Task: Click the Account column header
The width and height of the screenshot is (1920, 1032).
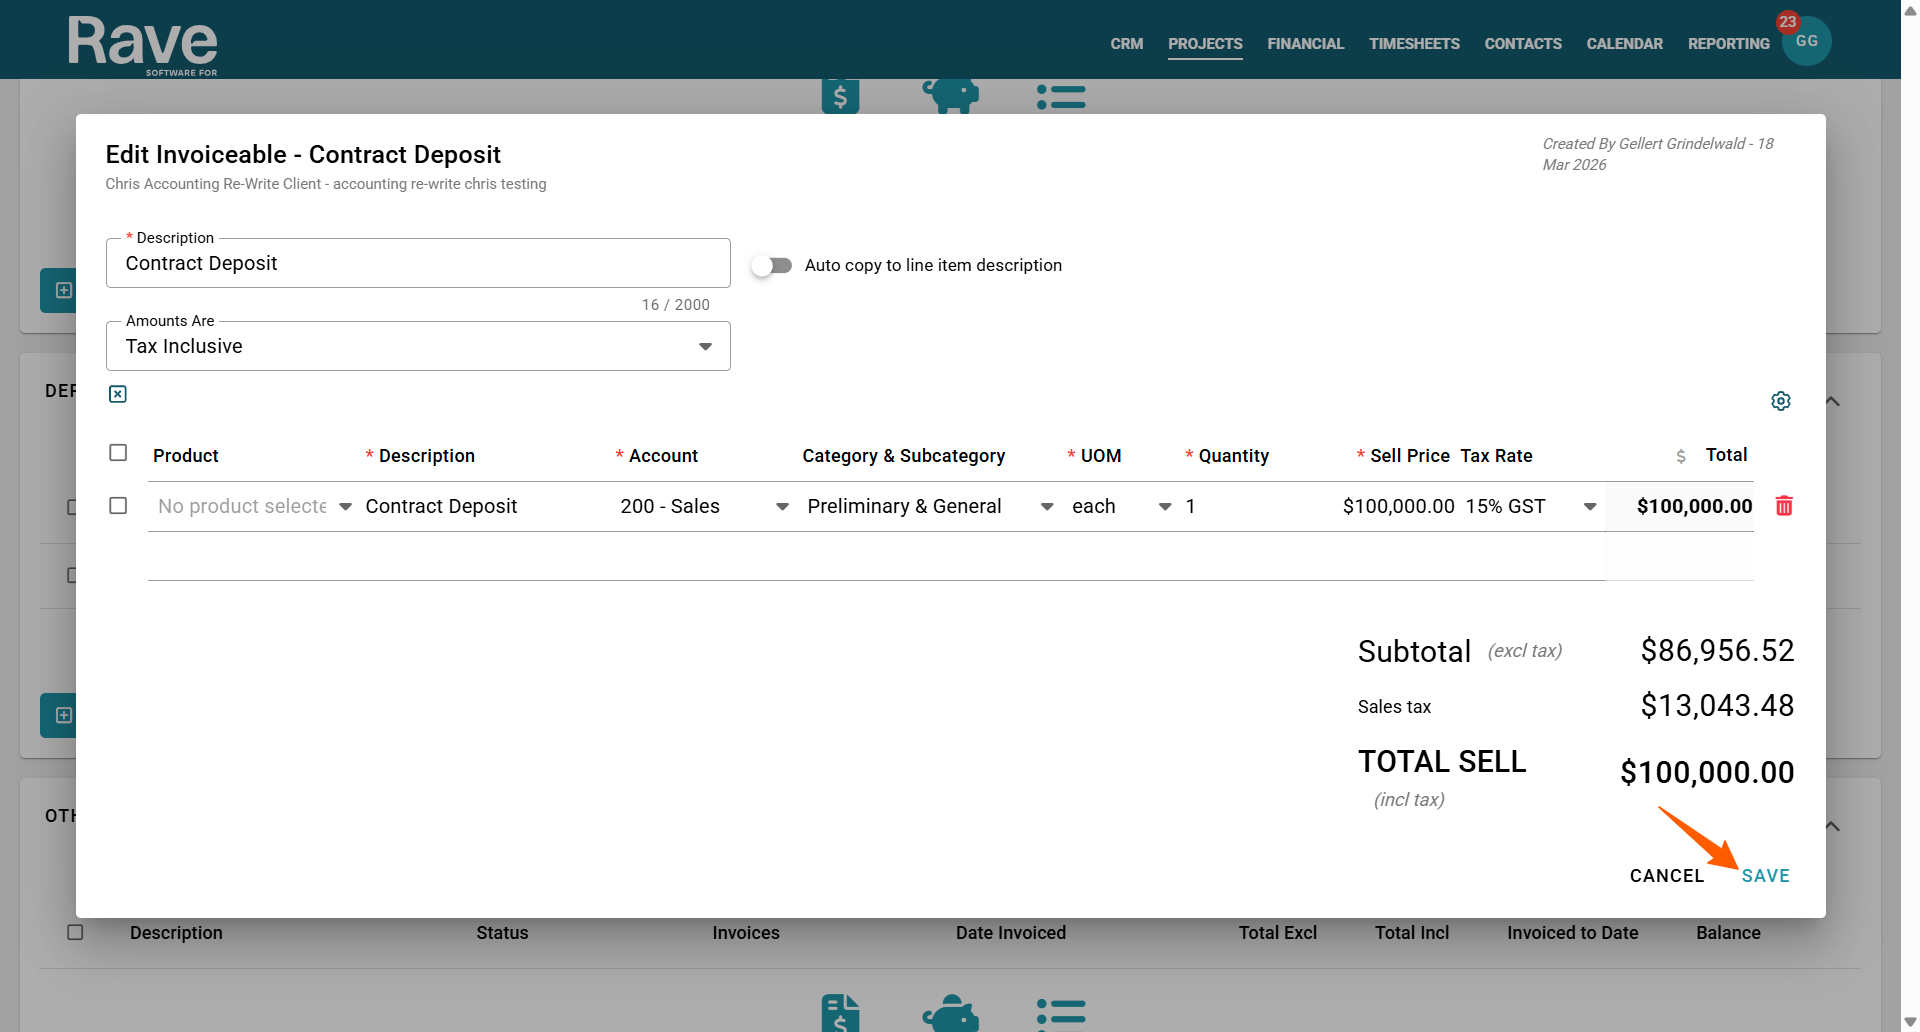Action: point(663,456)
